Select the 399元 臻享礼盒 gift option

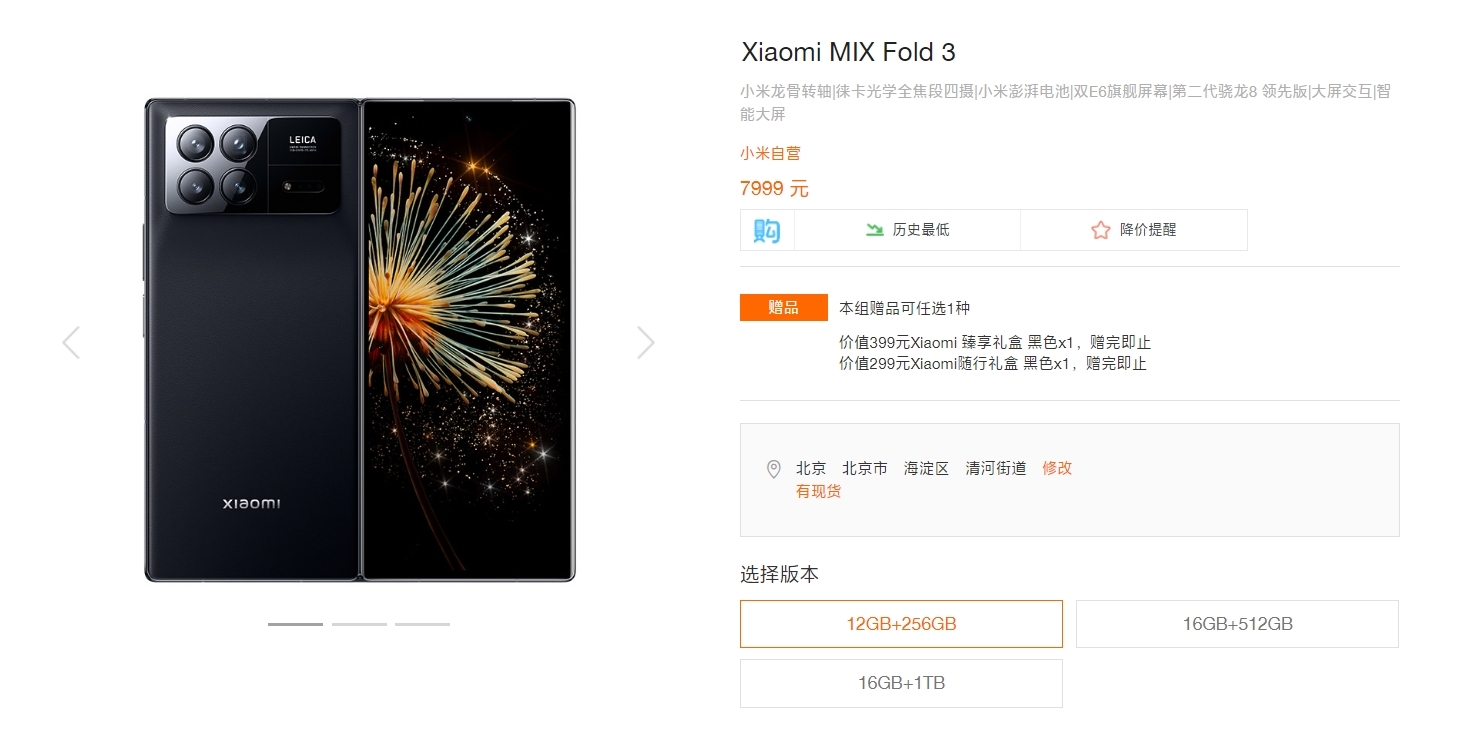(x=994, y=343)
